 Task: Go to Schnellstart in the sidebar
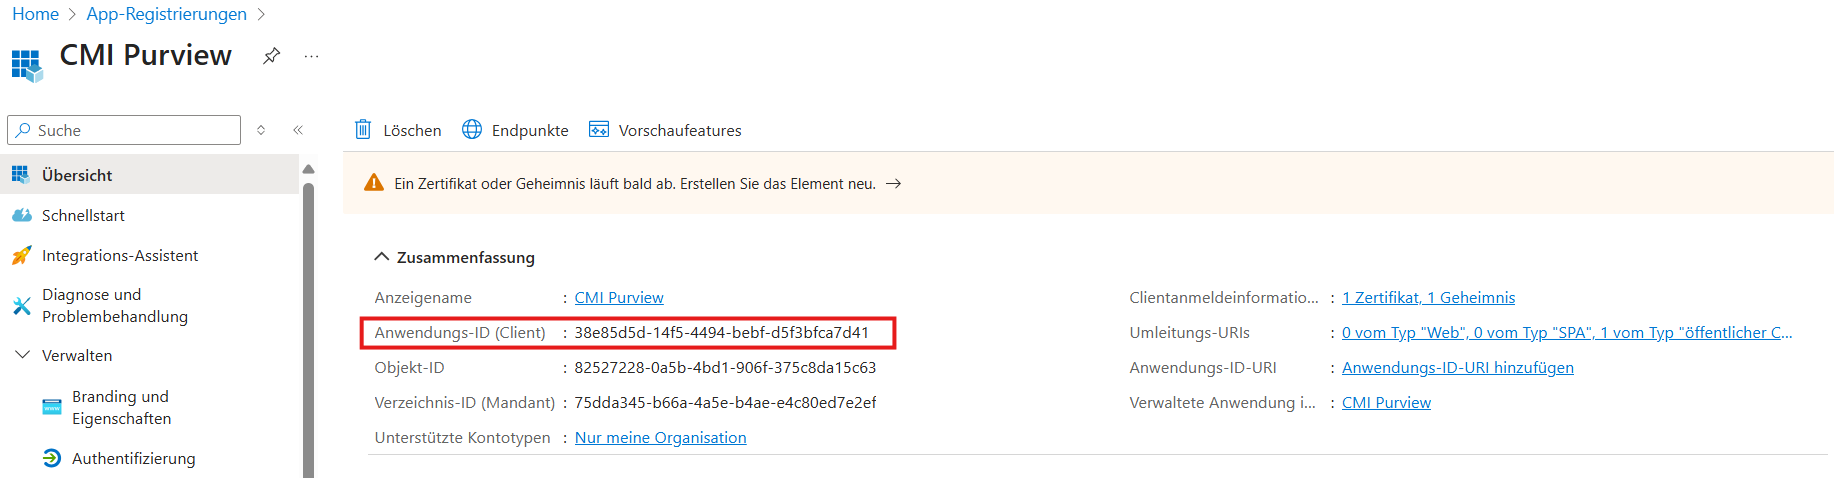(x=83, y=215)
